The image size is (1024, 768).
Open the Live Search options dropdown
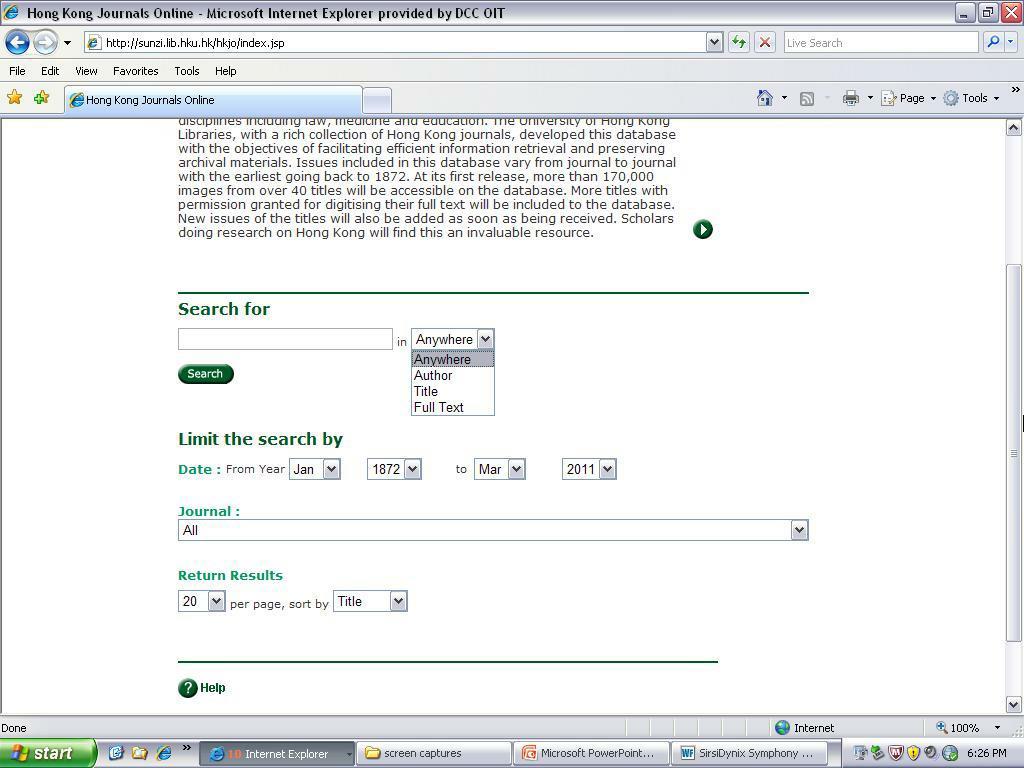click(x=1011, y=42)
